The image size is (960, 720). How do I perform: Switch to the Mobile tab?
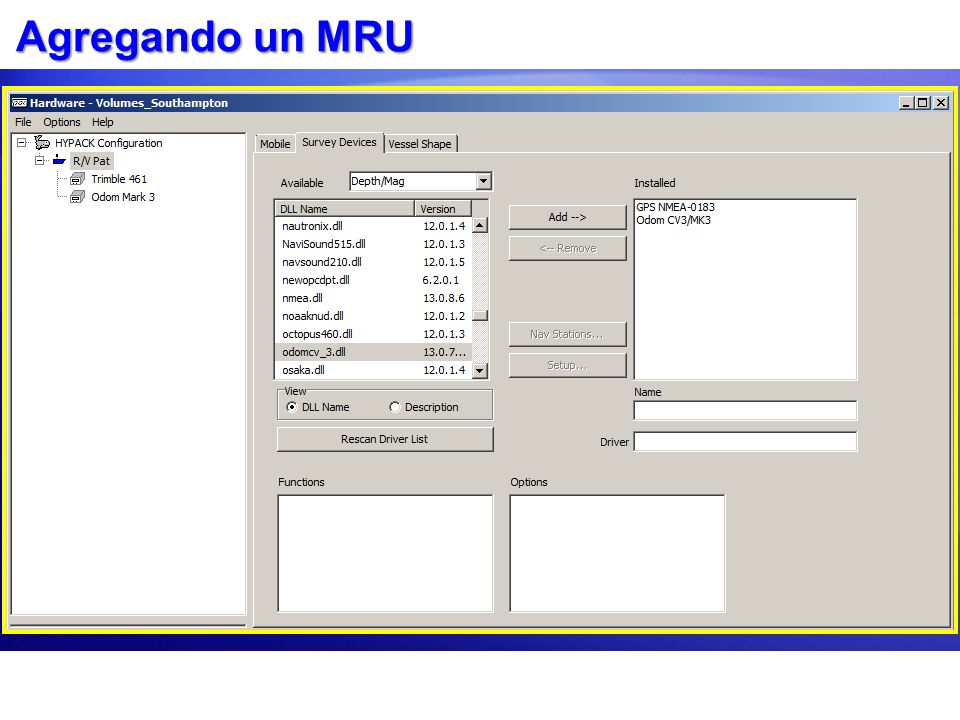(x=275, y=144)
